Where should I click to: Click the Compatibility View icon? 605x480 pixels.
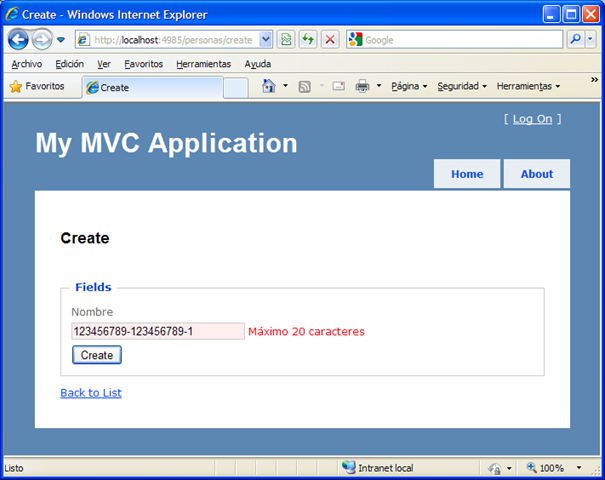(286, 39)
